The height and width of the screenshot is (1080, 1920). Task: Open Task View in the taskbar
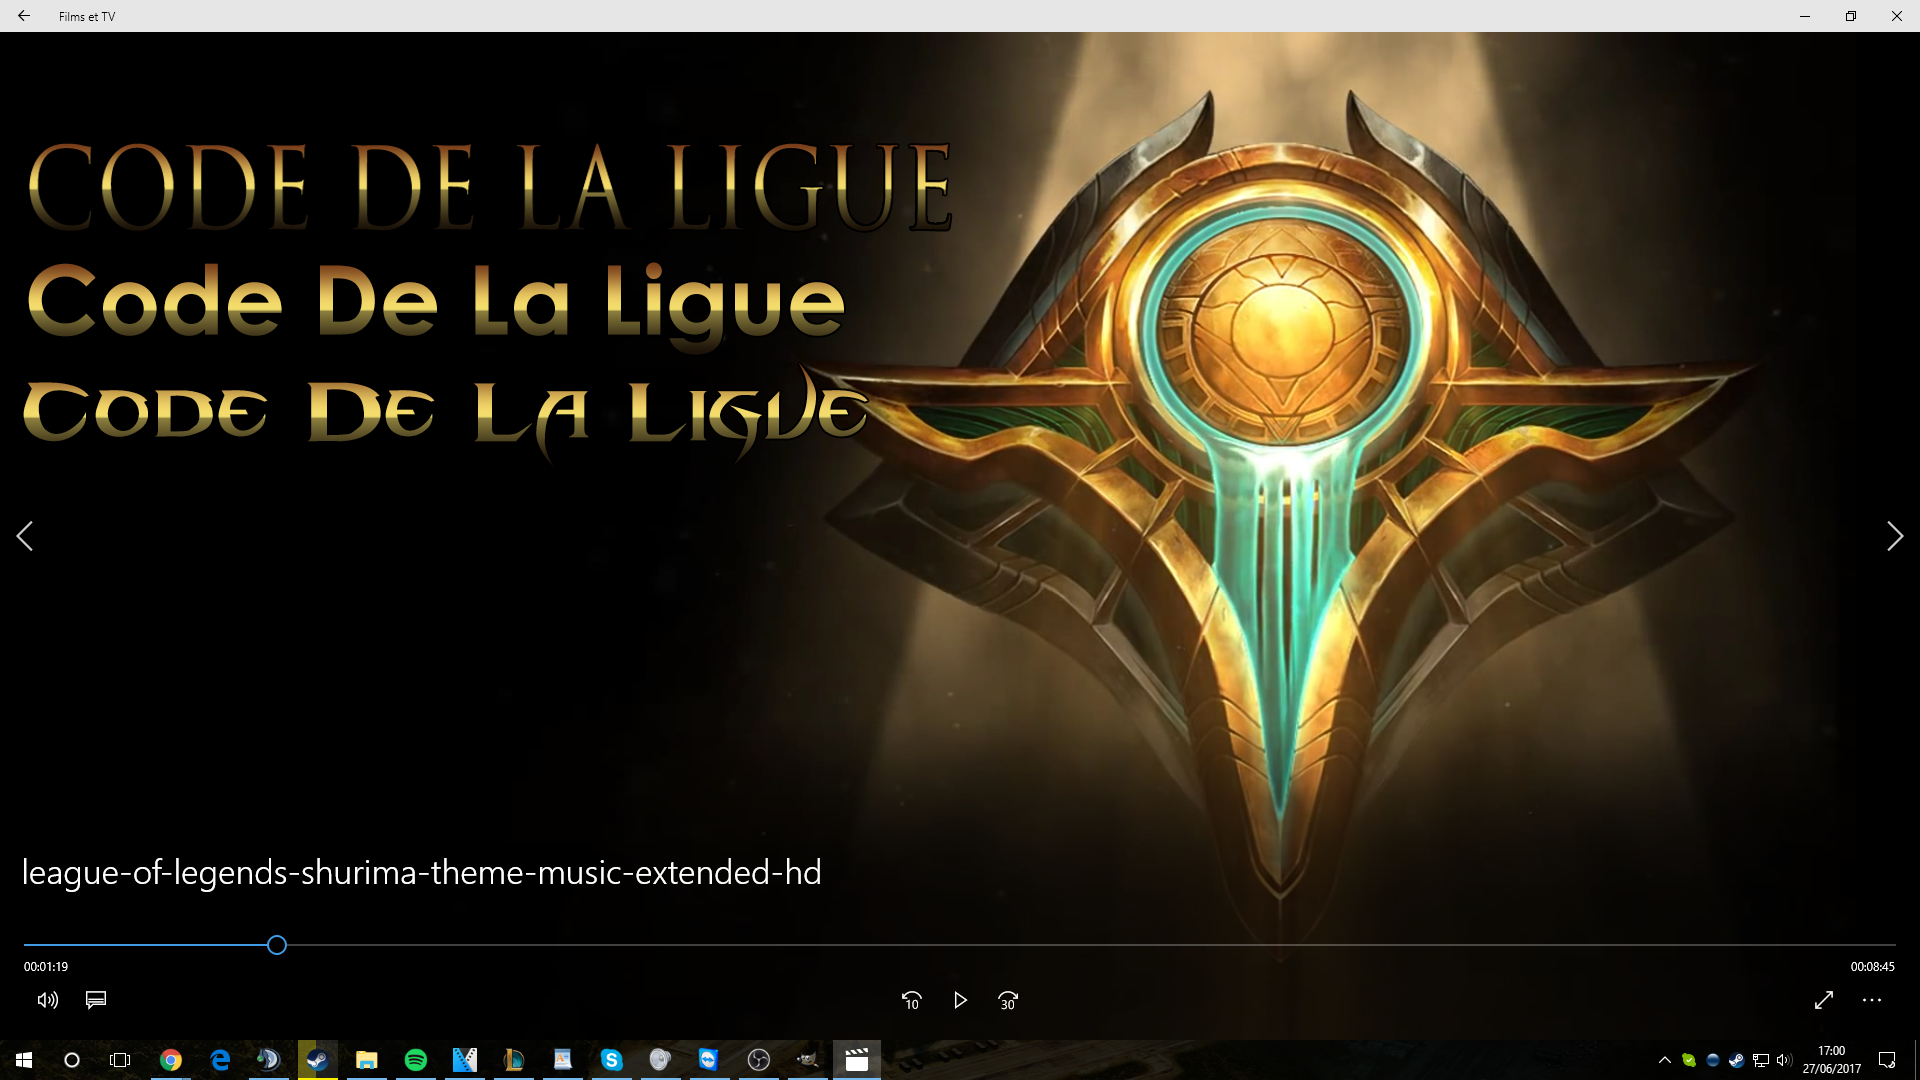(x=120, y=1060)
